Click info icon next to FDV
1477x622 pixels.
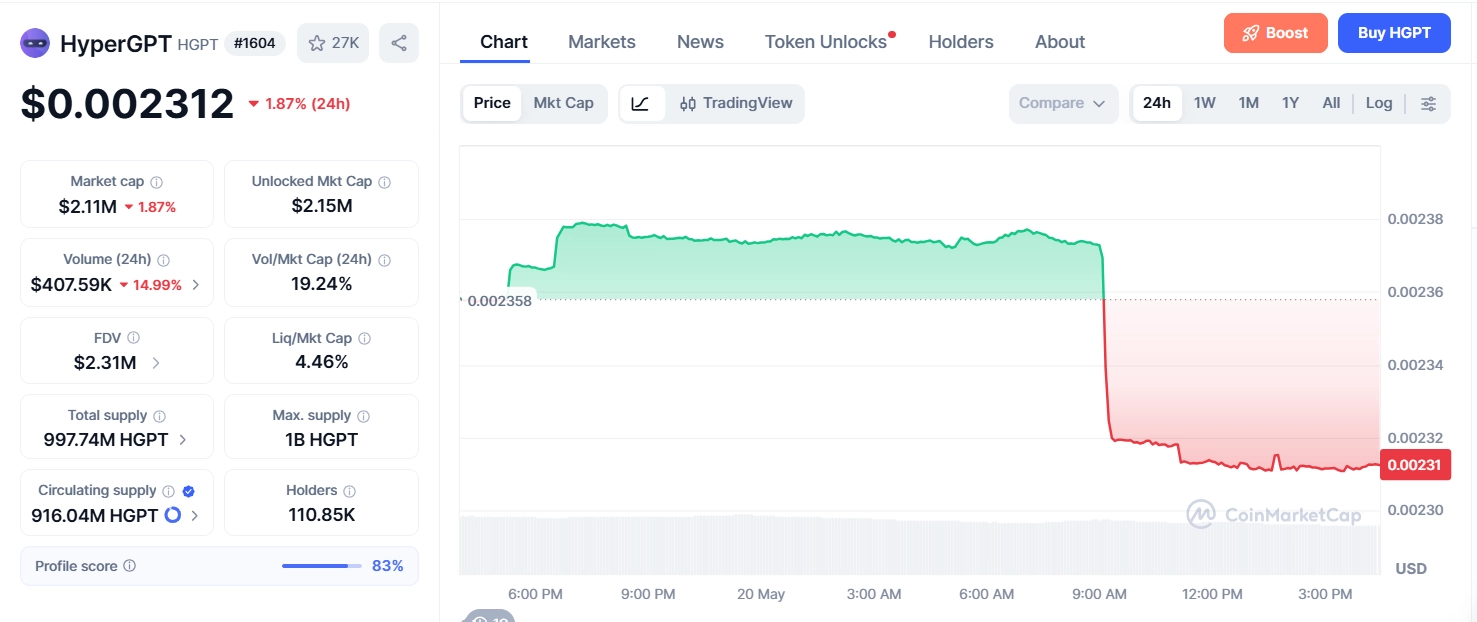[x=134, y=338]
